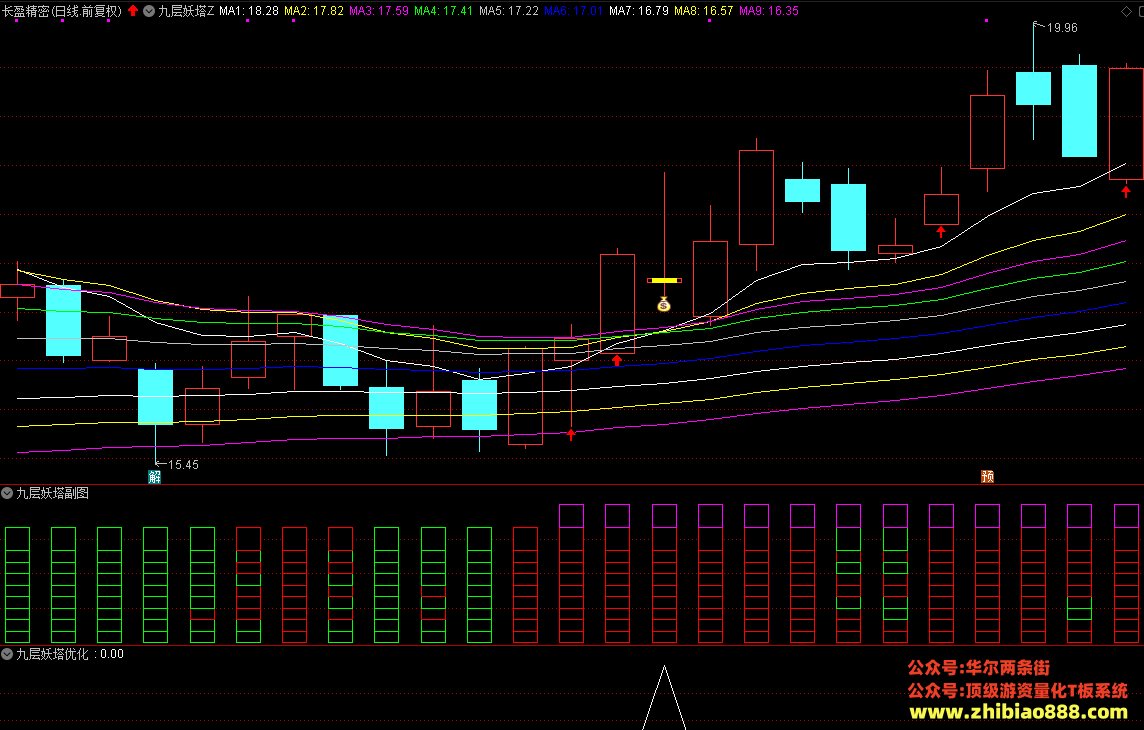Select the green MA4: 17.41 value
The width and height of the screenshot is (1144, 730).
[x=444, y=11]
